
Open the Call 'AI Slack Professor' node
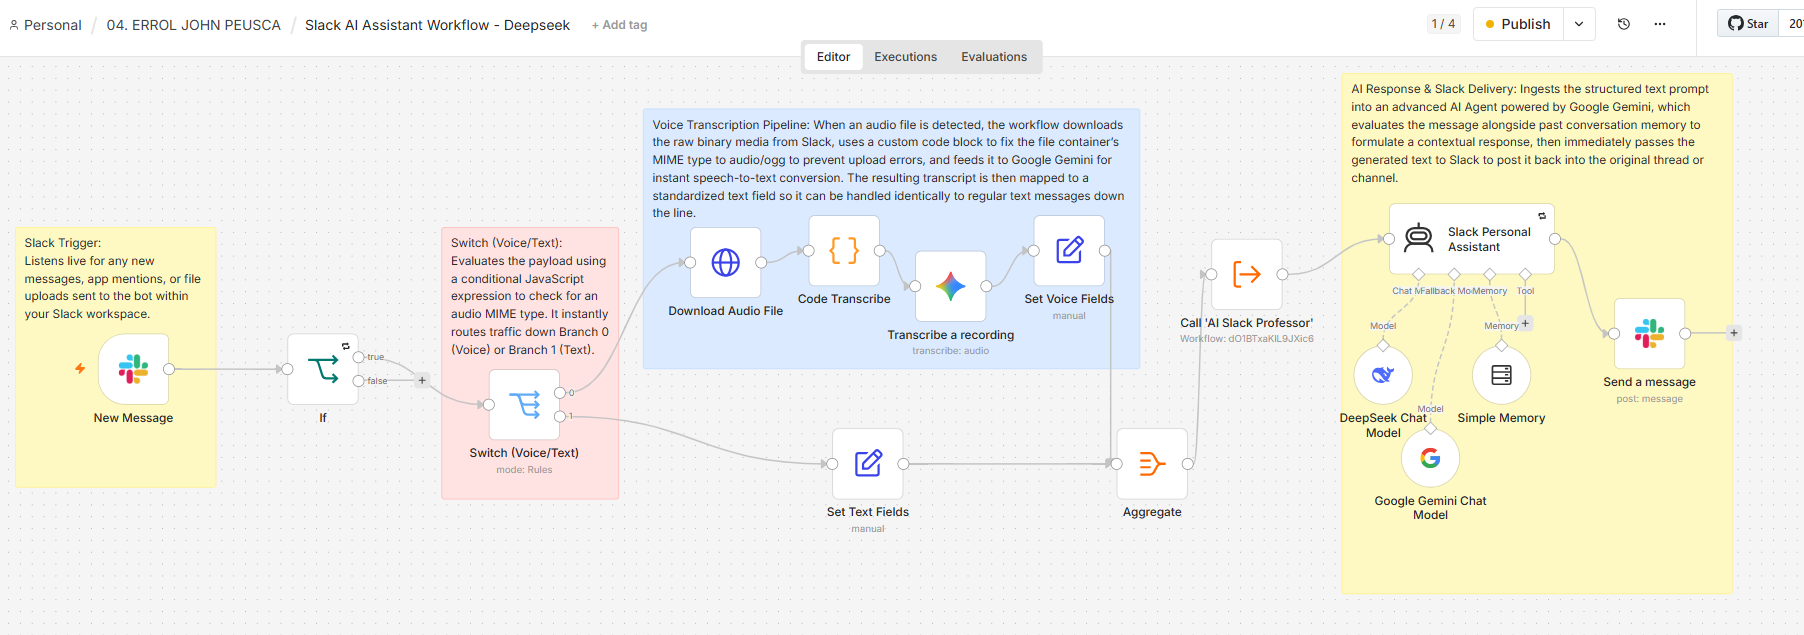click(x=1246, y=274)
